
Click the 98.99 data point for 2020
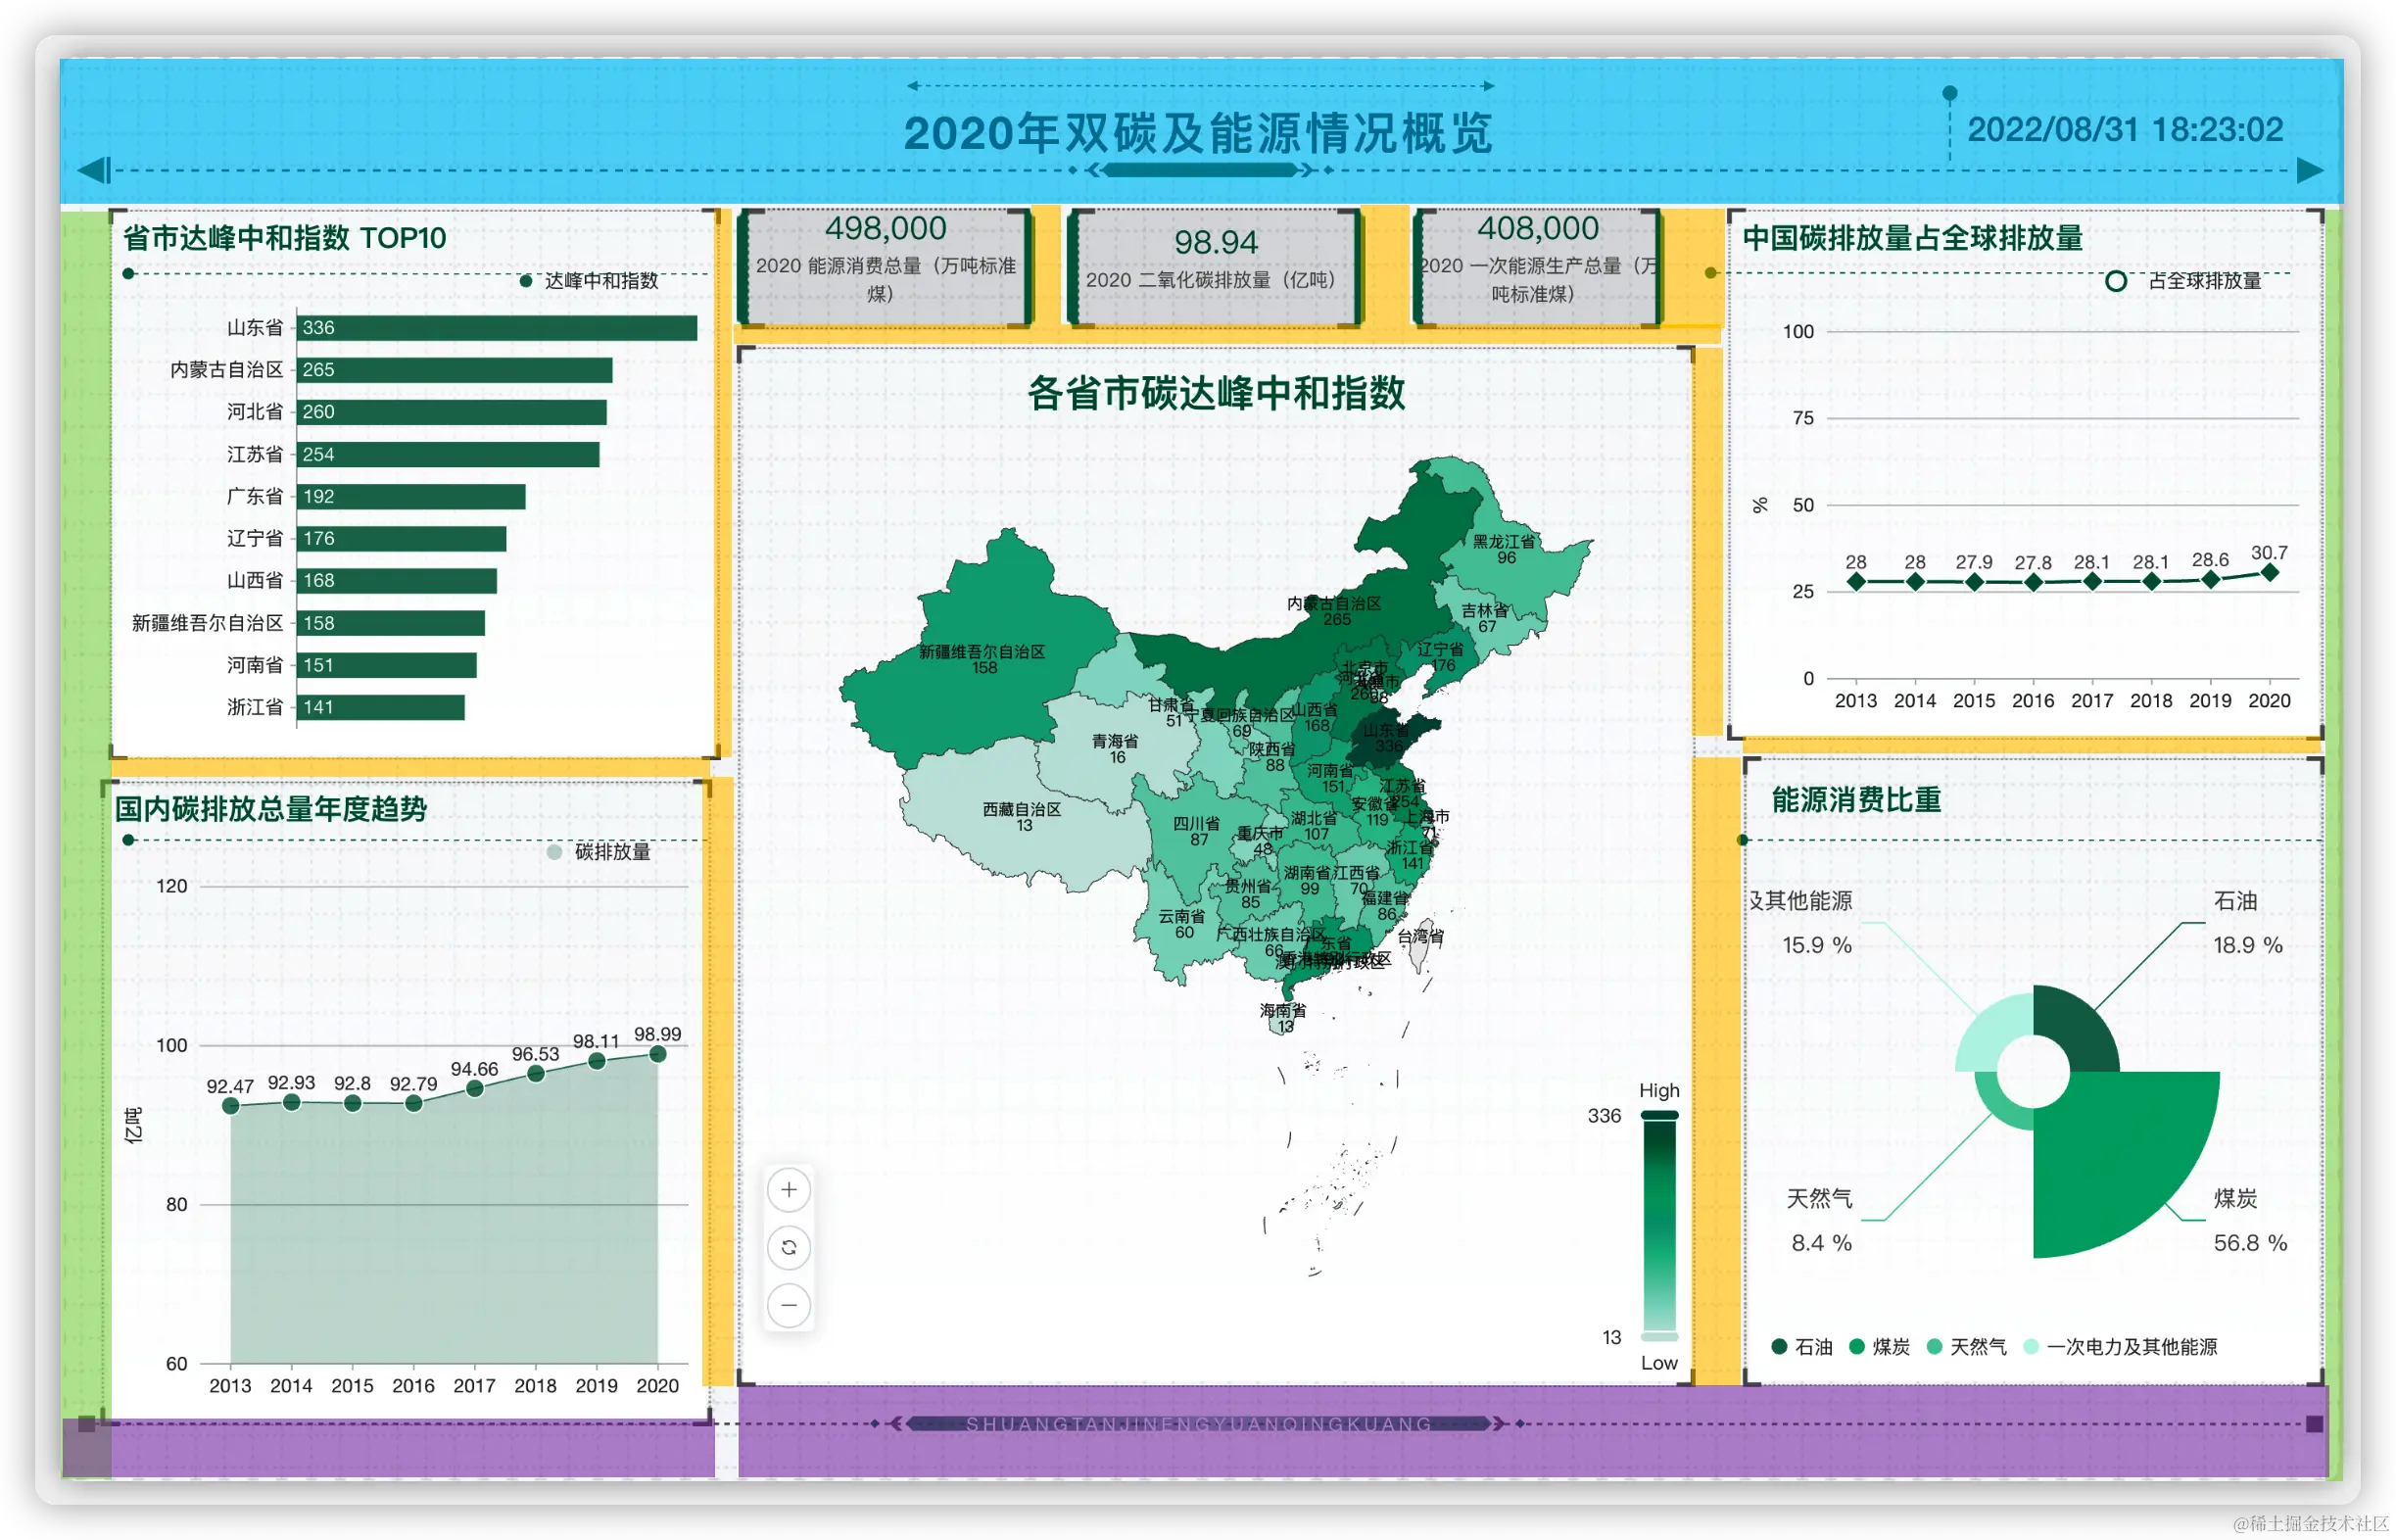[x=657, y=1054]
